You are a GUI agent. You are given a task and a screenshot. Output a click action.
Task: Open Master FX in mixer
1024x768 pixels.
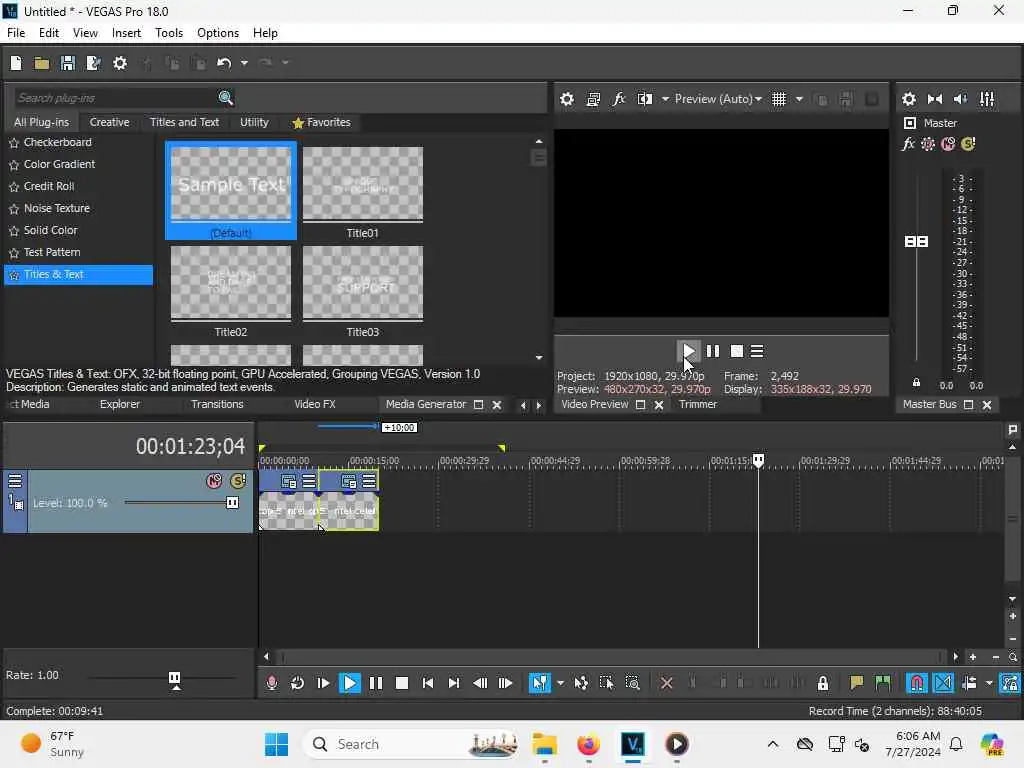tap(908, 144)
